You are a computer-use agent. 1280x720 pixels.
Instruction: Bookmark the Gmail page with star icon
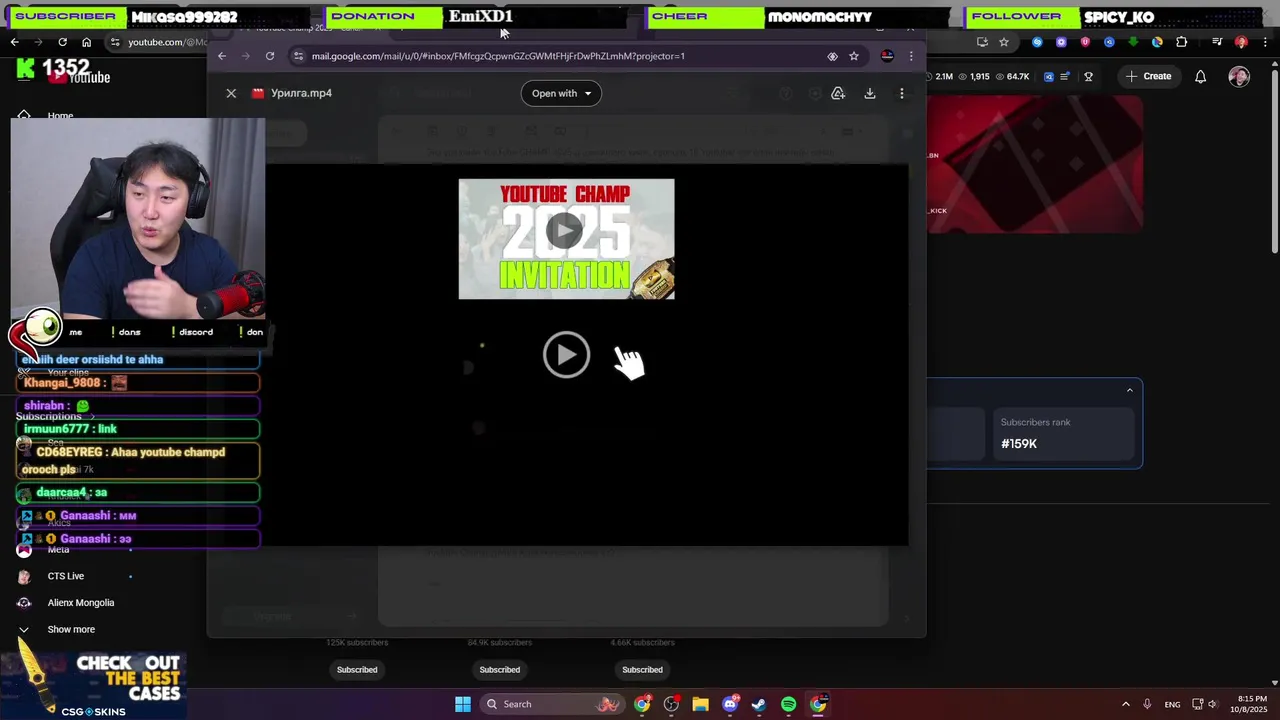point(854,56)
